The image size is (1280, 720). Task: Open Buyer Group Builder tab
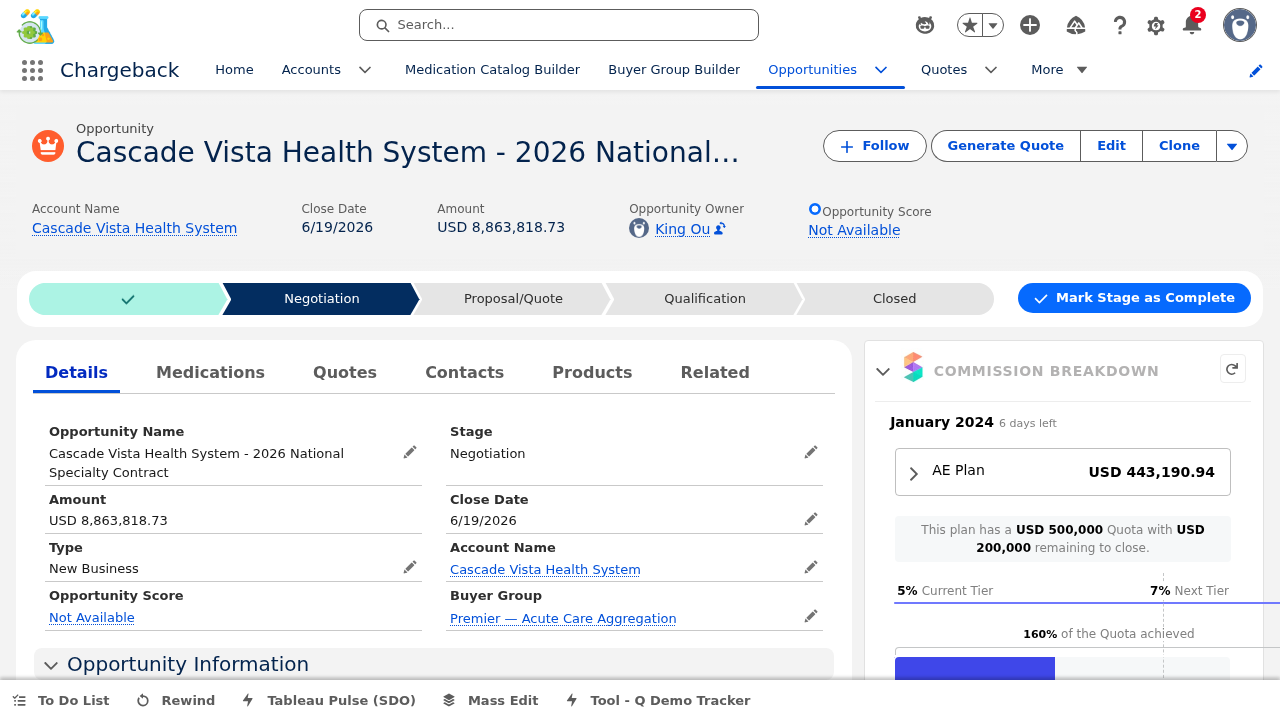[674, 70]
